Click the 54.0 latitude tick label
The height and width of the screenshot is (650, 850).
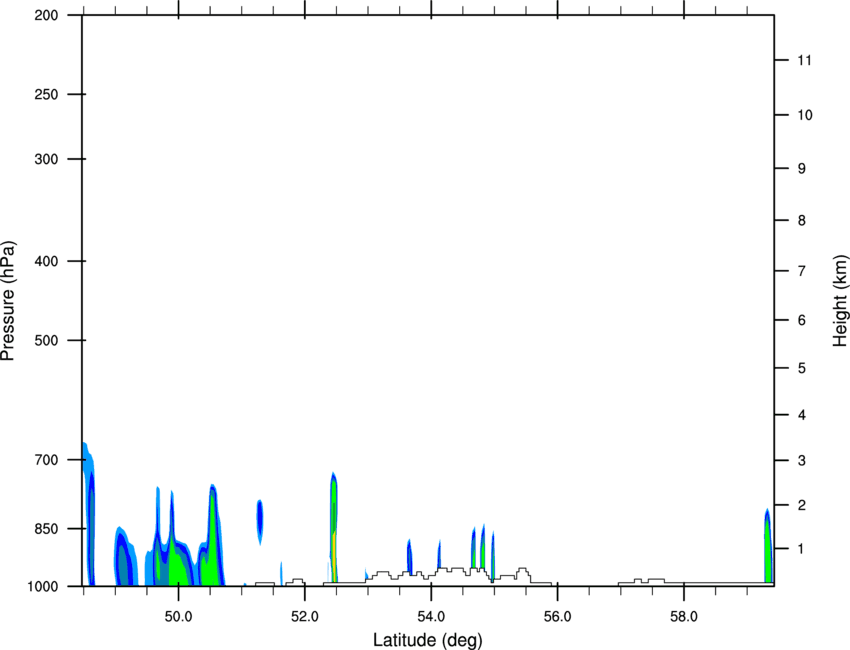coord(431,617)
